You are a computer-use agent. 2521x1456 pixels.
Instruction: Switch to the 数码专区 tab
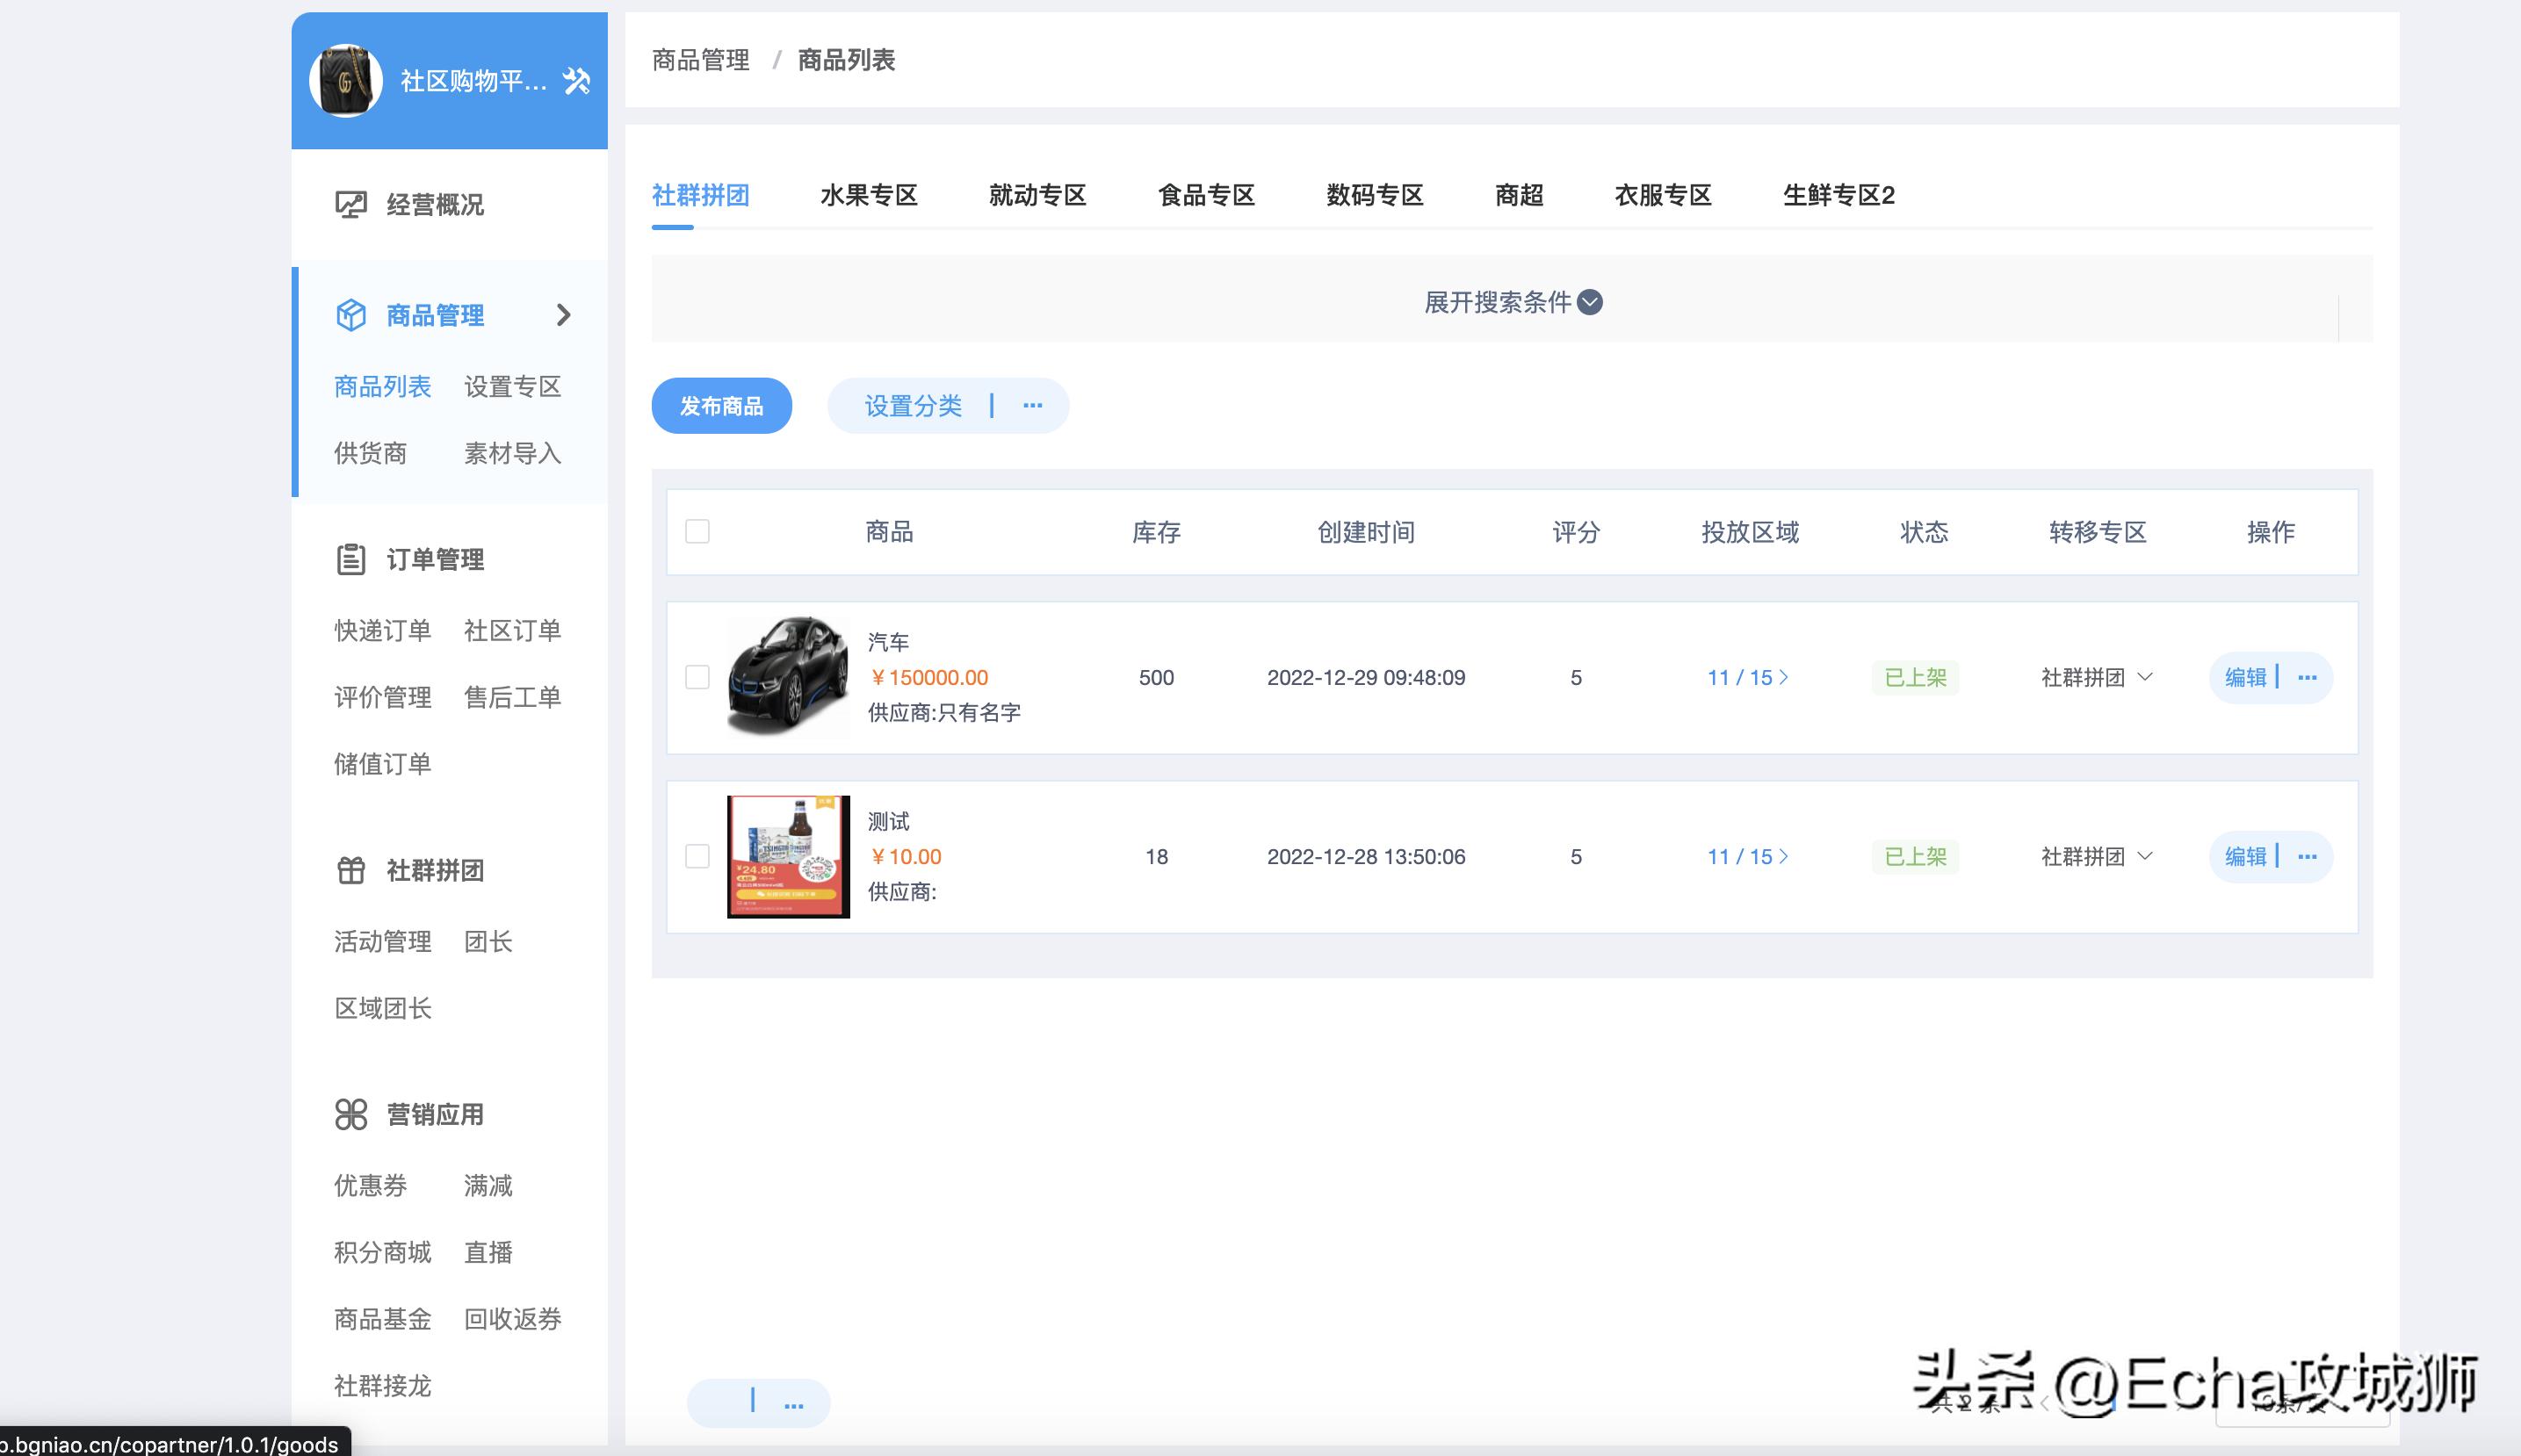pos(1373,195)
